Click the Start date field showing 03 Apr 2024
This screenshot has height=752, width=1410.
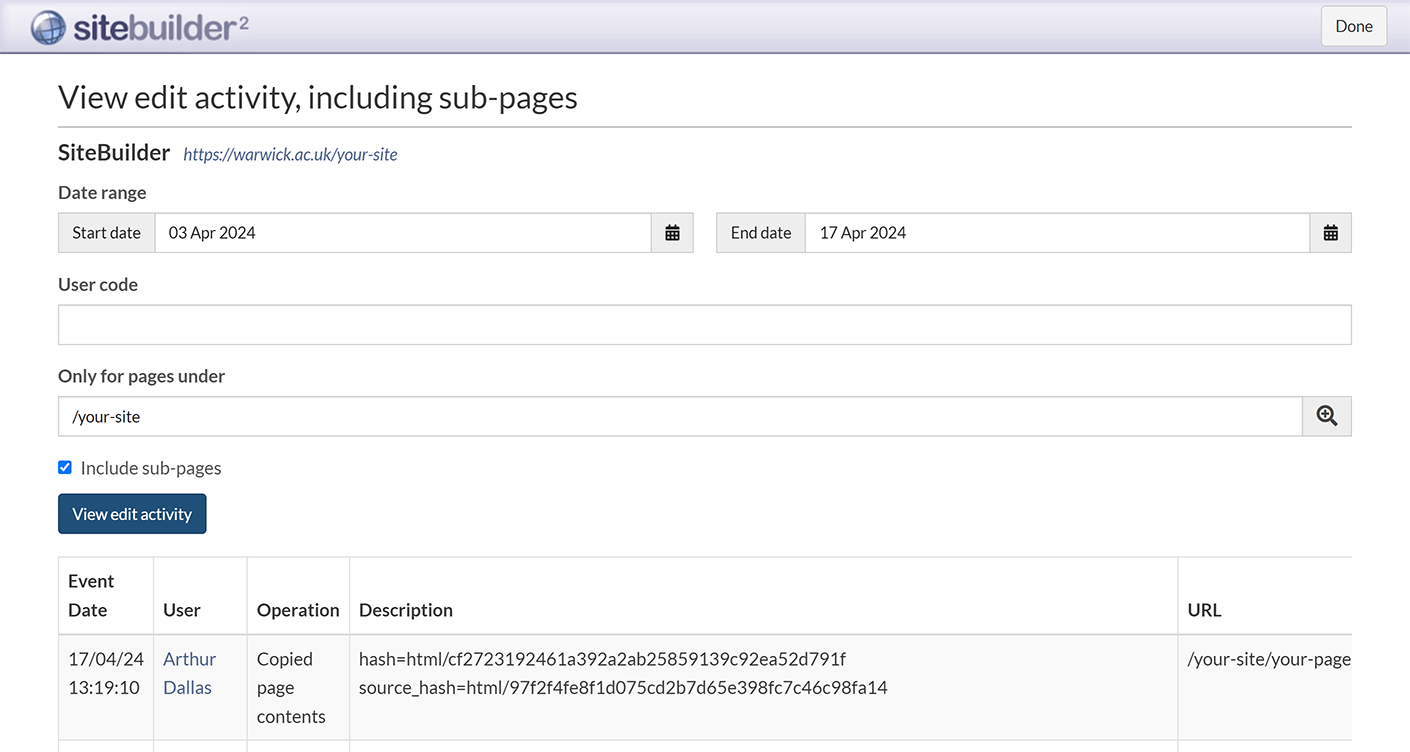(x=402, y=233)
